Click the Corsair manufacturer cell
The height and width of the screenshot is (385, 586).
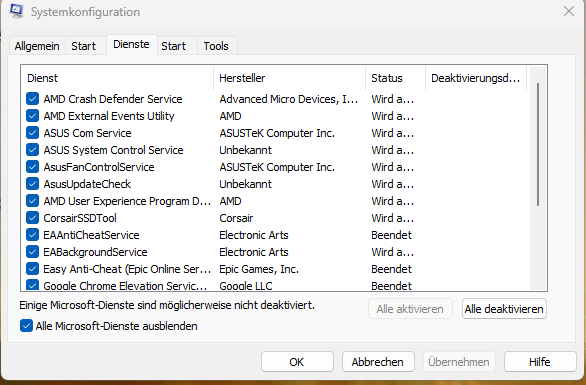[236, 218]
